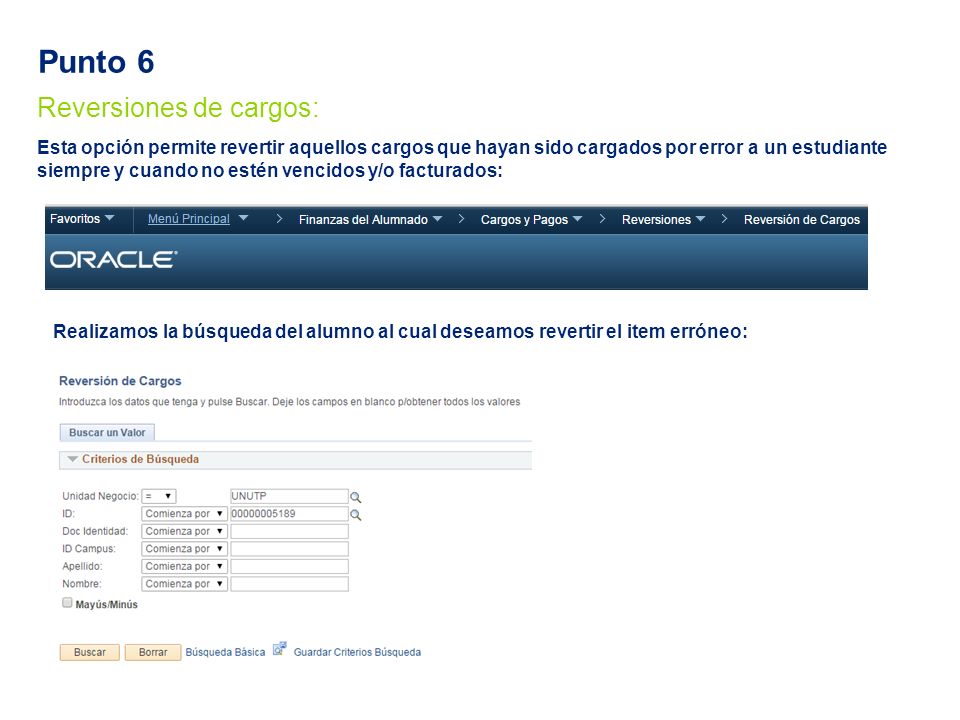Open Doc Identidad operator dropdown
The height and width of the screenshot is (720, 960).
(x=184, y=531)
